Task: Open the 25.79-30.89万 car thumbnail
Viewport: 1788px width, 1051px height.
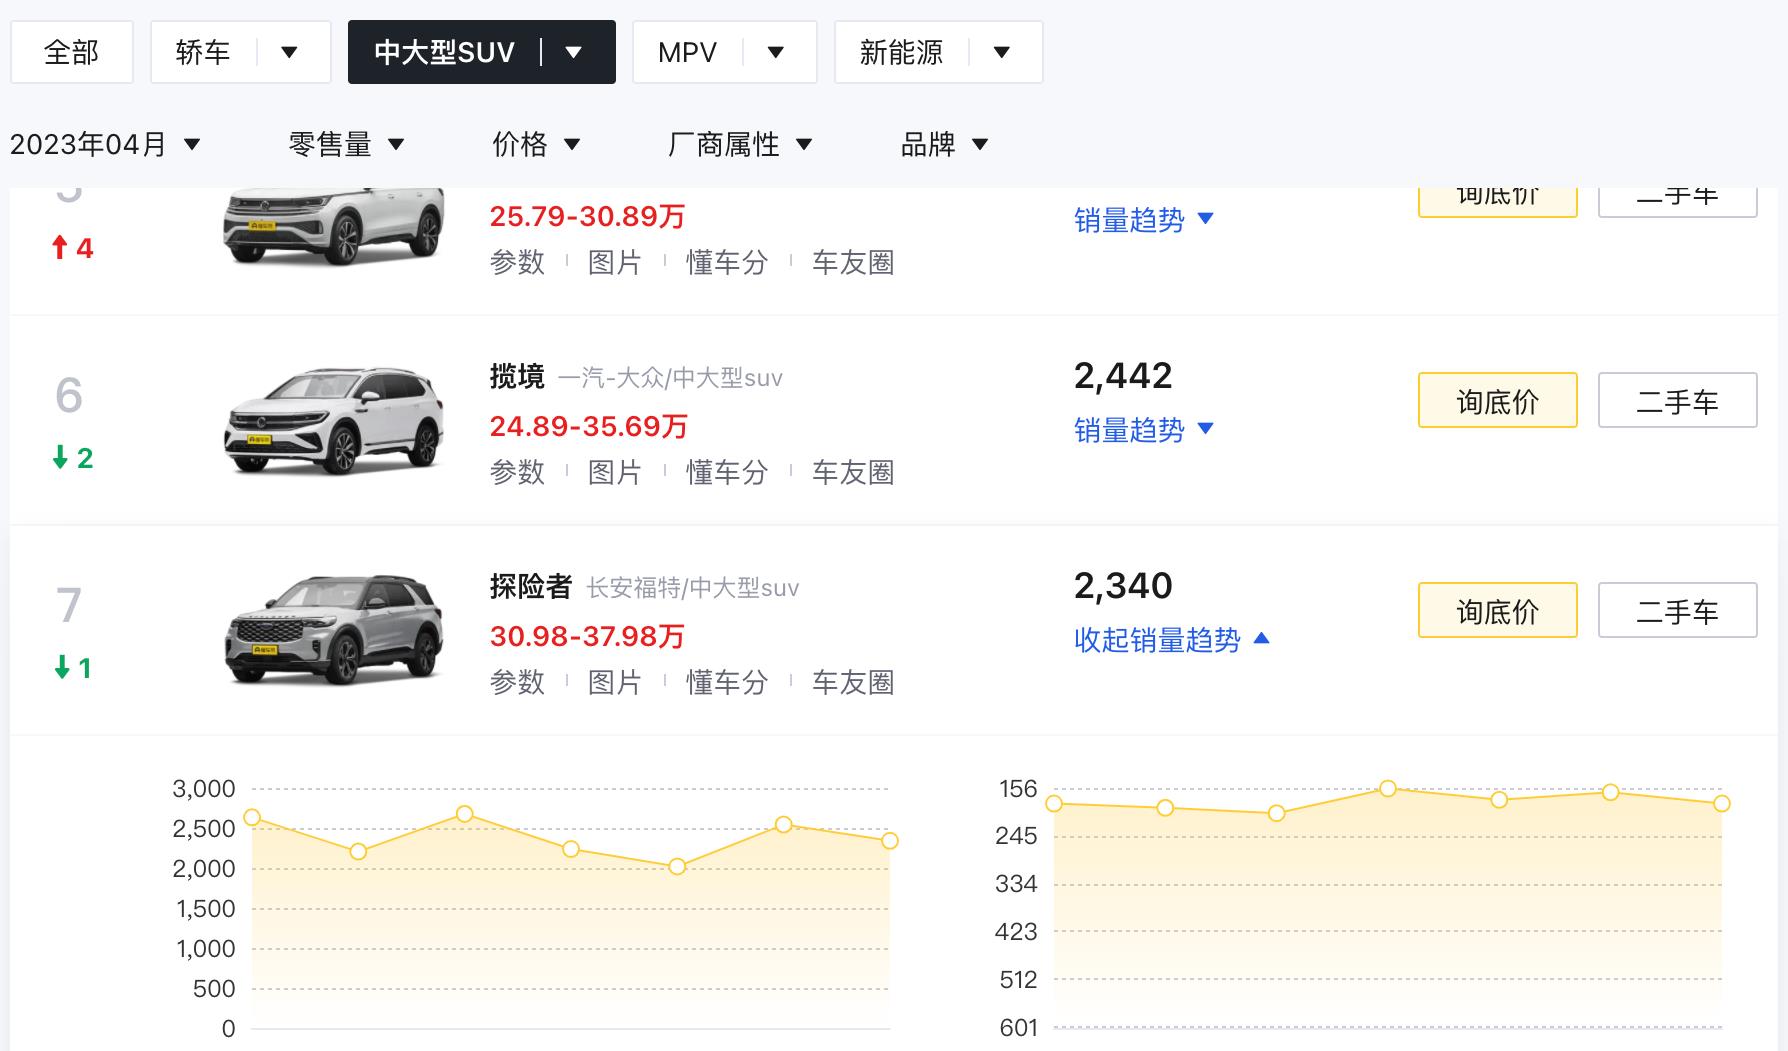Action: [x=334, y=225]
